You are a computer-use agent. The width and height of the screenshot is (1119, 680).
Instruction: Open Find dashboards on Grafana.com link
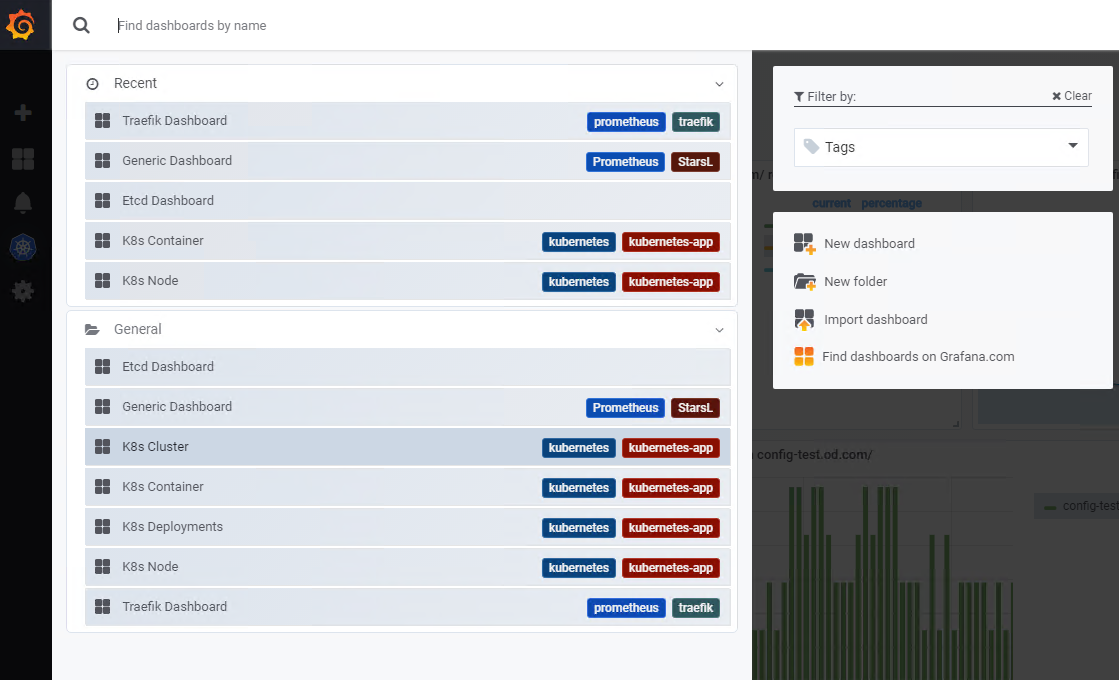[x=917, y=357]
